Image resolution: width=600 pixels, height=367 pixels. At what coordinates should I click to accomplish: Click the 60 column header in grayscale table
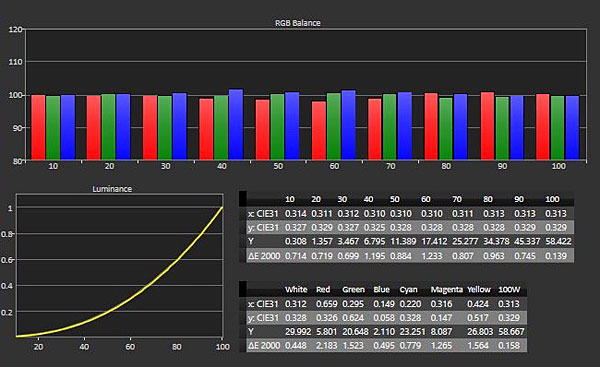426,199
